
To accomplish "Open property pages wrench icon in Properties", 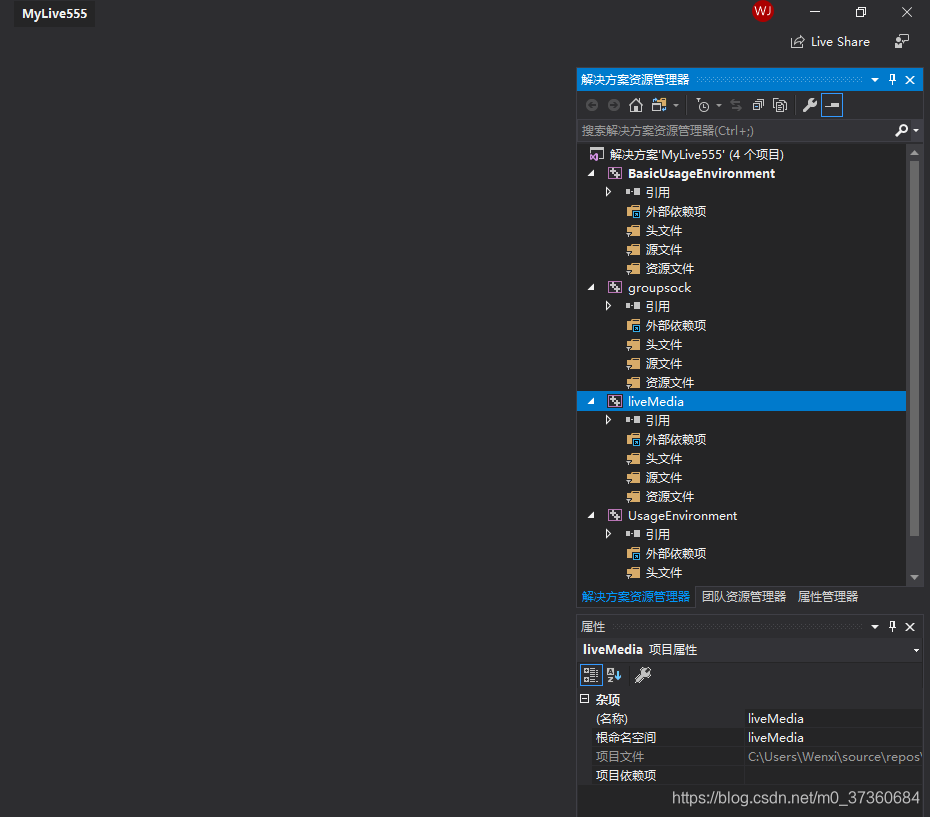I will pyautogui.click(x=643, y=675).
